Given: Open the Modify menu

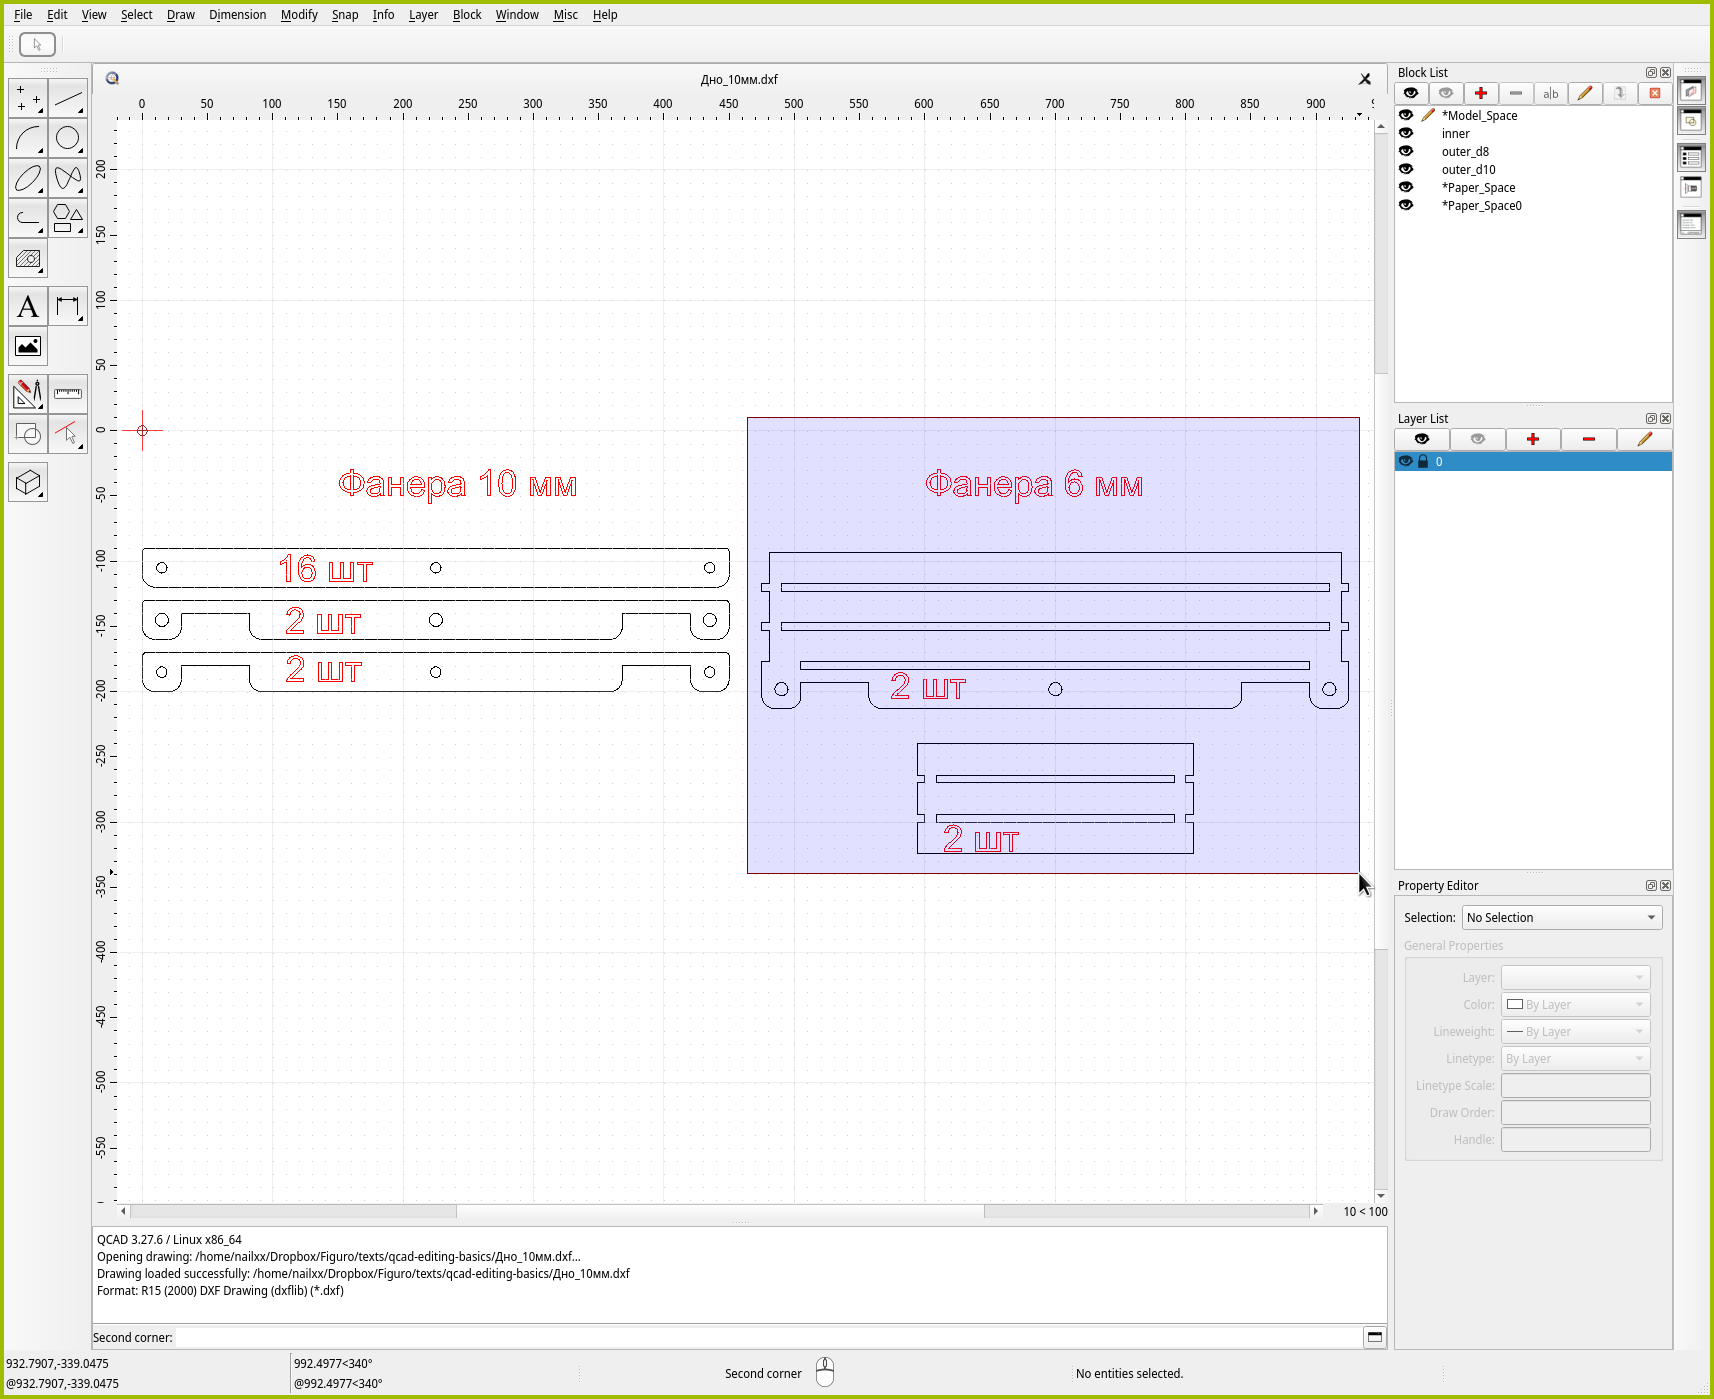Looking at the screenshot, I should pos(298,15).
